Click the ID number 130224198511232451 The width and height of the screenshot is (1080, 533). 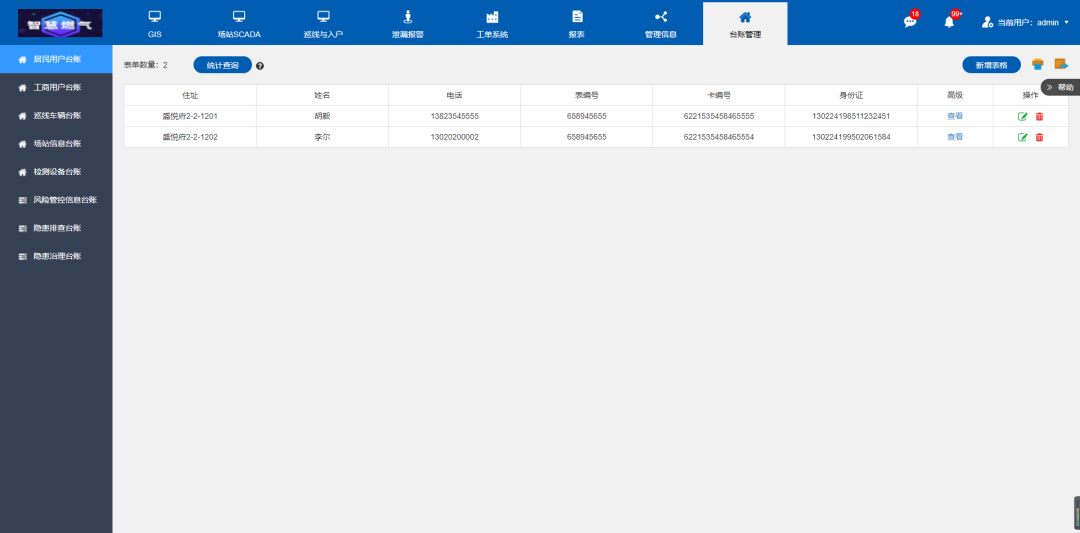pyautogui.click(x=851, y=116)
